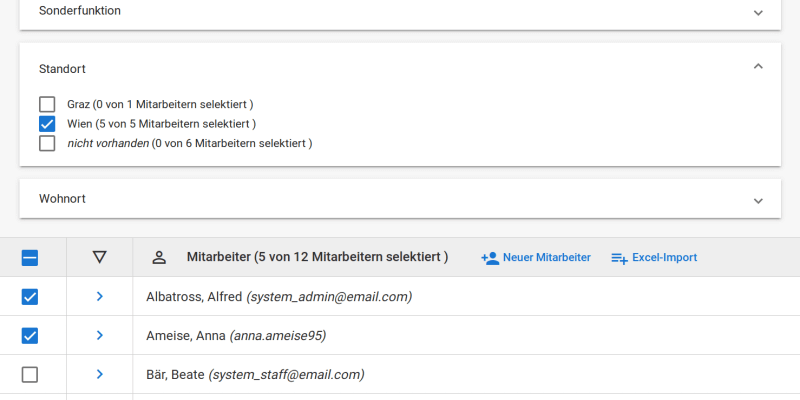800x400 pixels.
Task: Check the 'nicht vorhanden' location checkbox
Action: tap(47, 143)
